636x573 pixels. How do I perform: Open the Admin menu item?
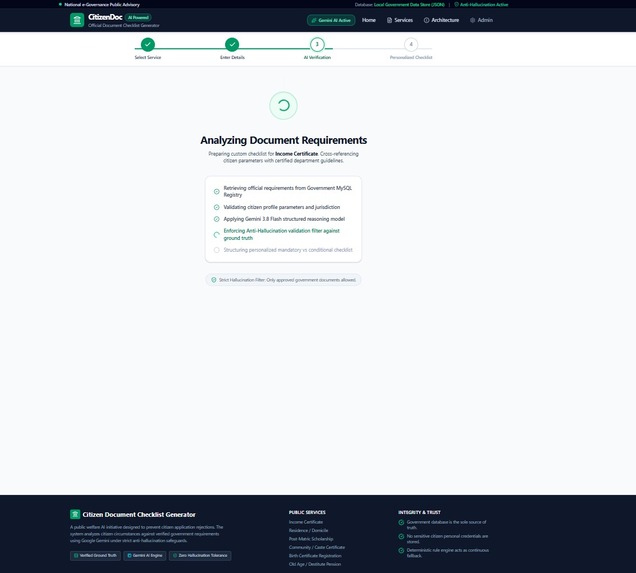pos(481,20)
